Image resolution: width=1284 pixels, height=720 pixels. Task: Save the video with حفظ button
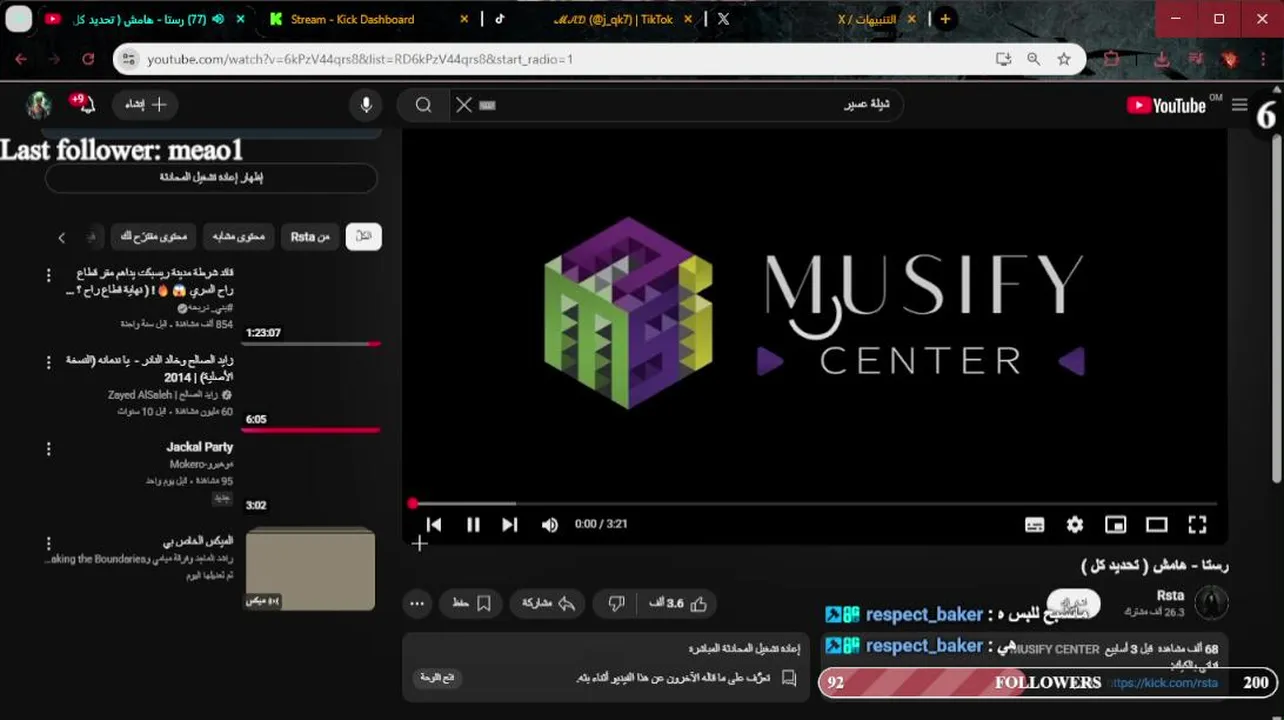tap(471, 604)
